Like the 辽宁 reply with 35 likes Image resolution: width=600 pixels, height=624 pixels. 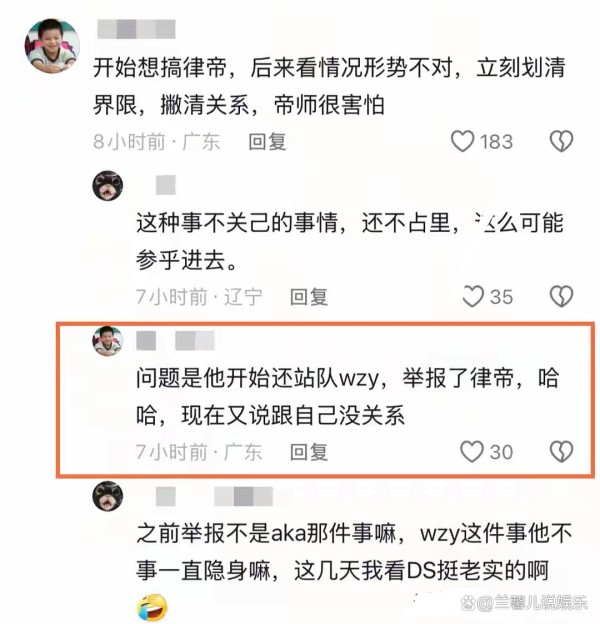(x=473, y=296)
